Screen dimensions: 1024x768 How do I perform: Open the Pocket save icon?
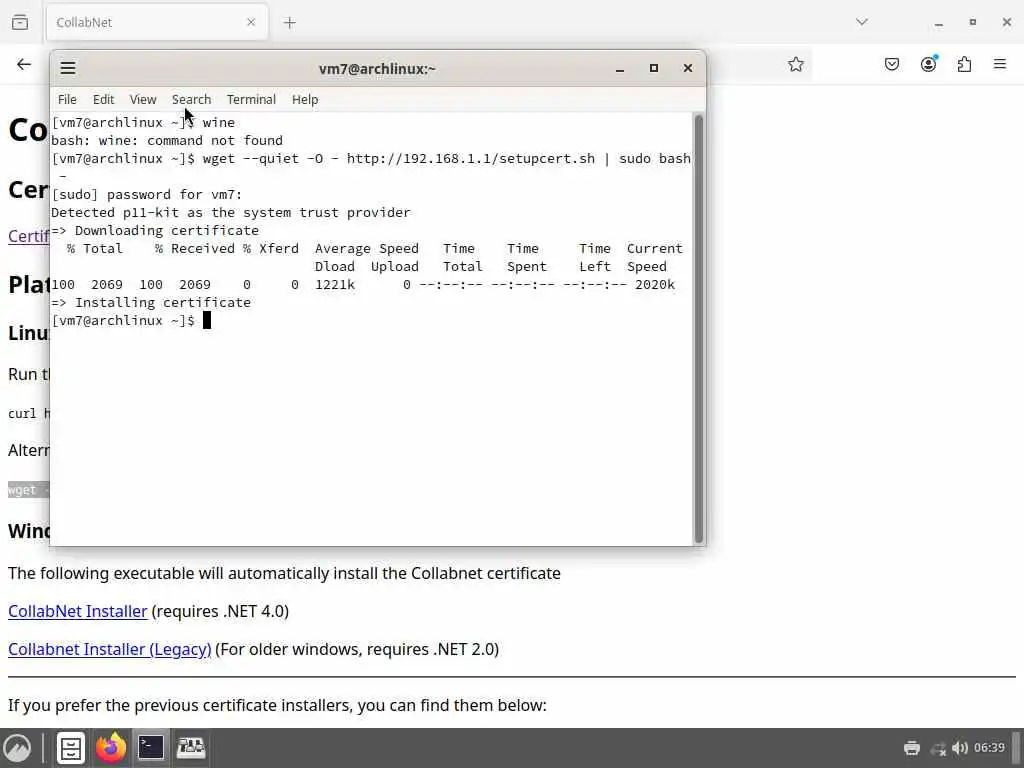892,64
